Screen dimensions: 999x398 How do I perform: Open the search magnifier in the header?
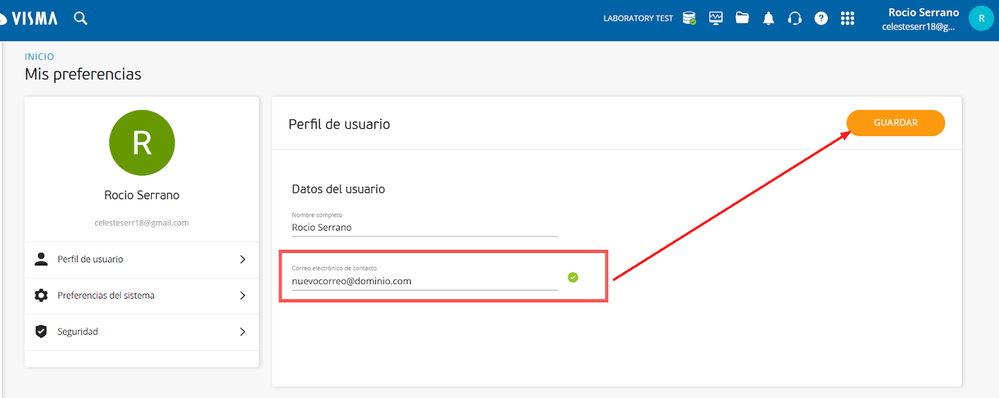pos(80,18)
